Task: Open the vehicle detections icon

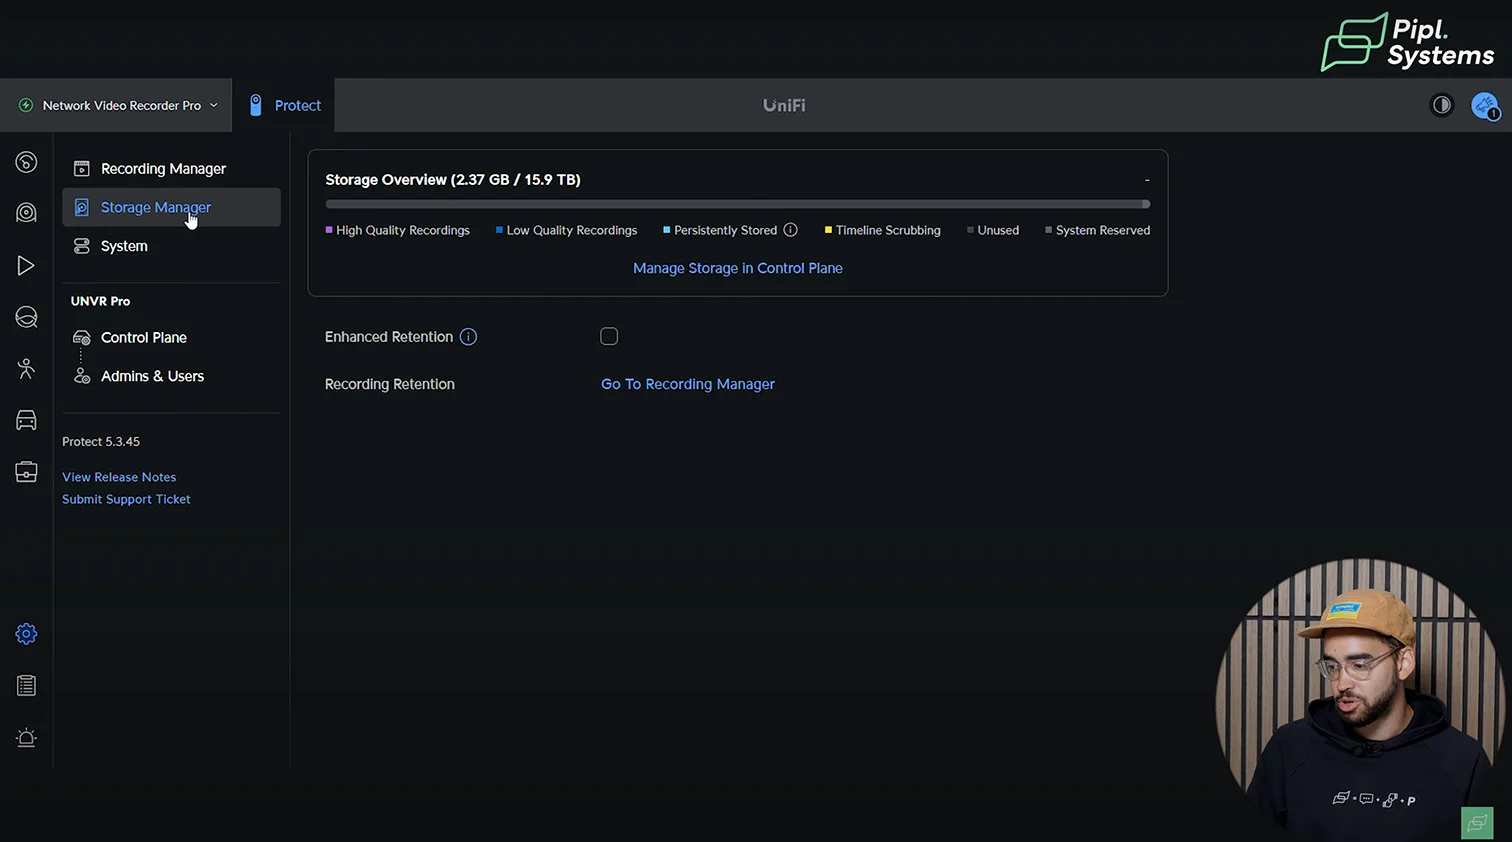Action: 27,420
